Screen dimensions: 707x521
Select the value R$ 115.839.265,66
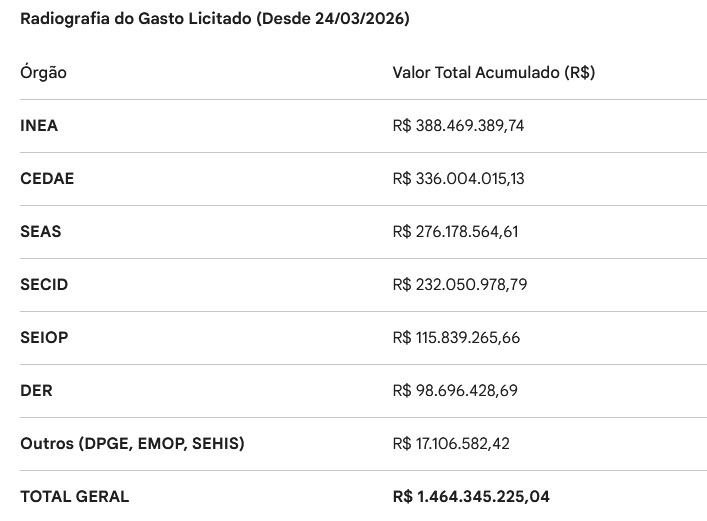[x=456, y=338]
